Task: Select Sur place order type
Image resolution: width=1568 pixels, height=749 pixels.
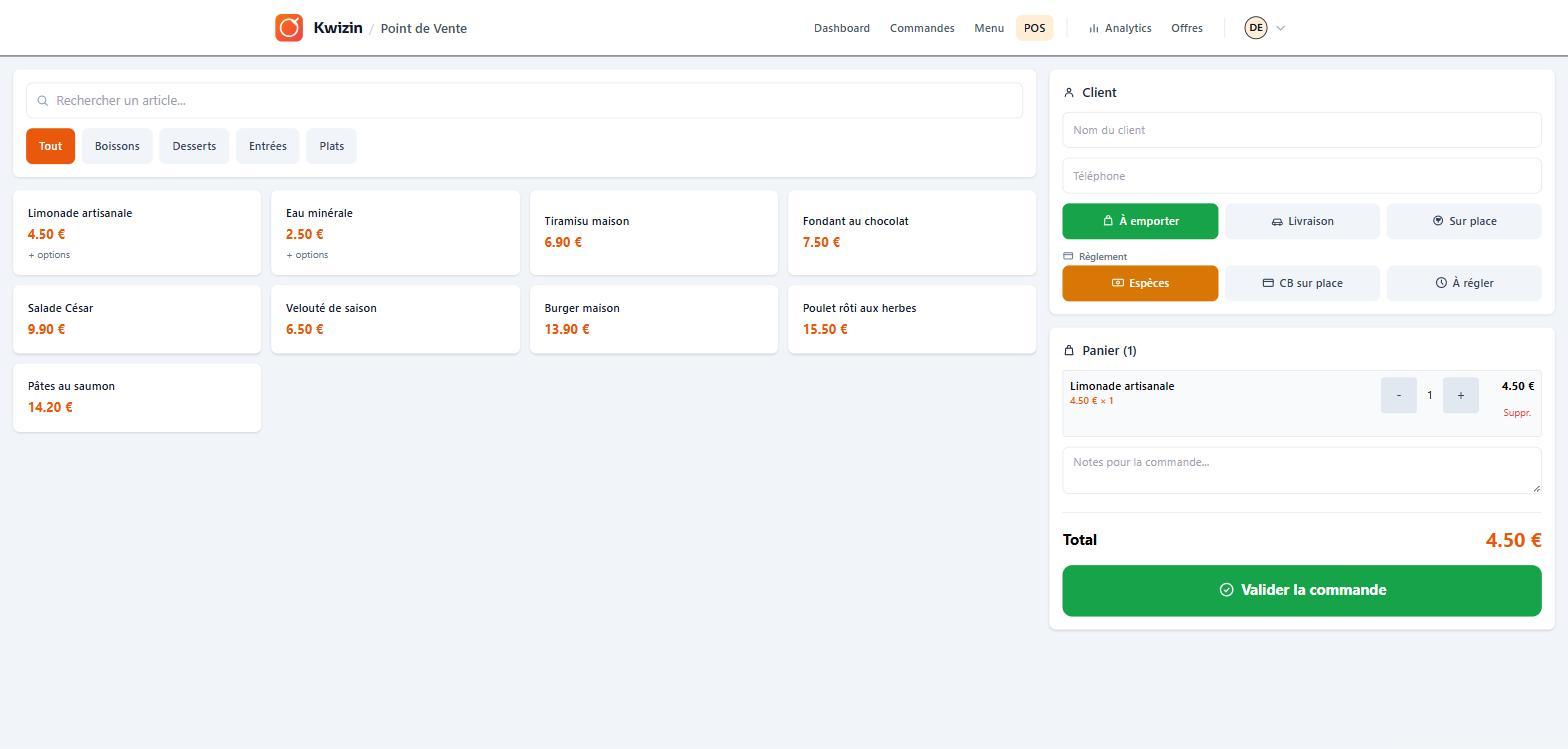Action: coord(1464,221)
